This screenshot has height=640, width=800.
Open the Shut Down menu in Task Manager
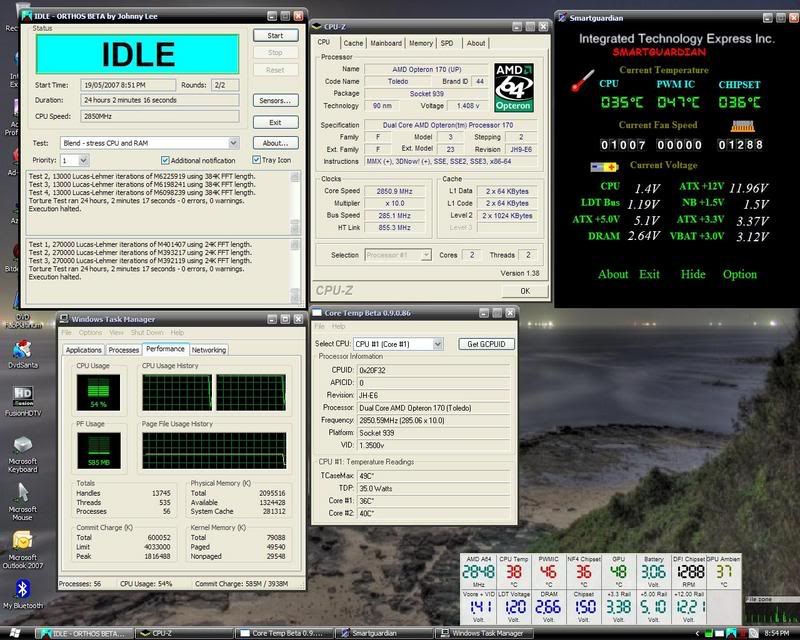coord(147,332)
